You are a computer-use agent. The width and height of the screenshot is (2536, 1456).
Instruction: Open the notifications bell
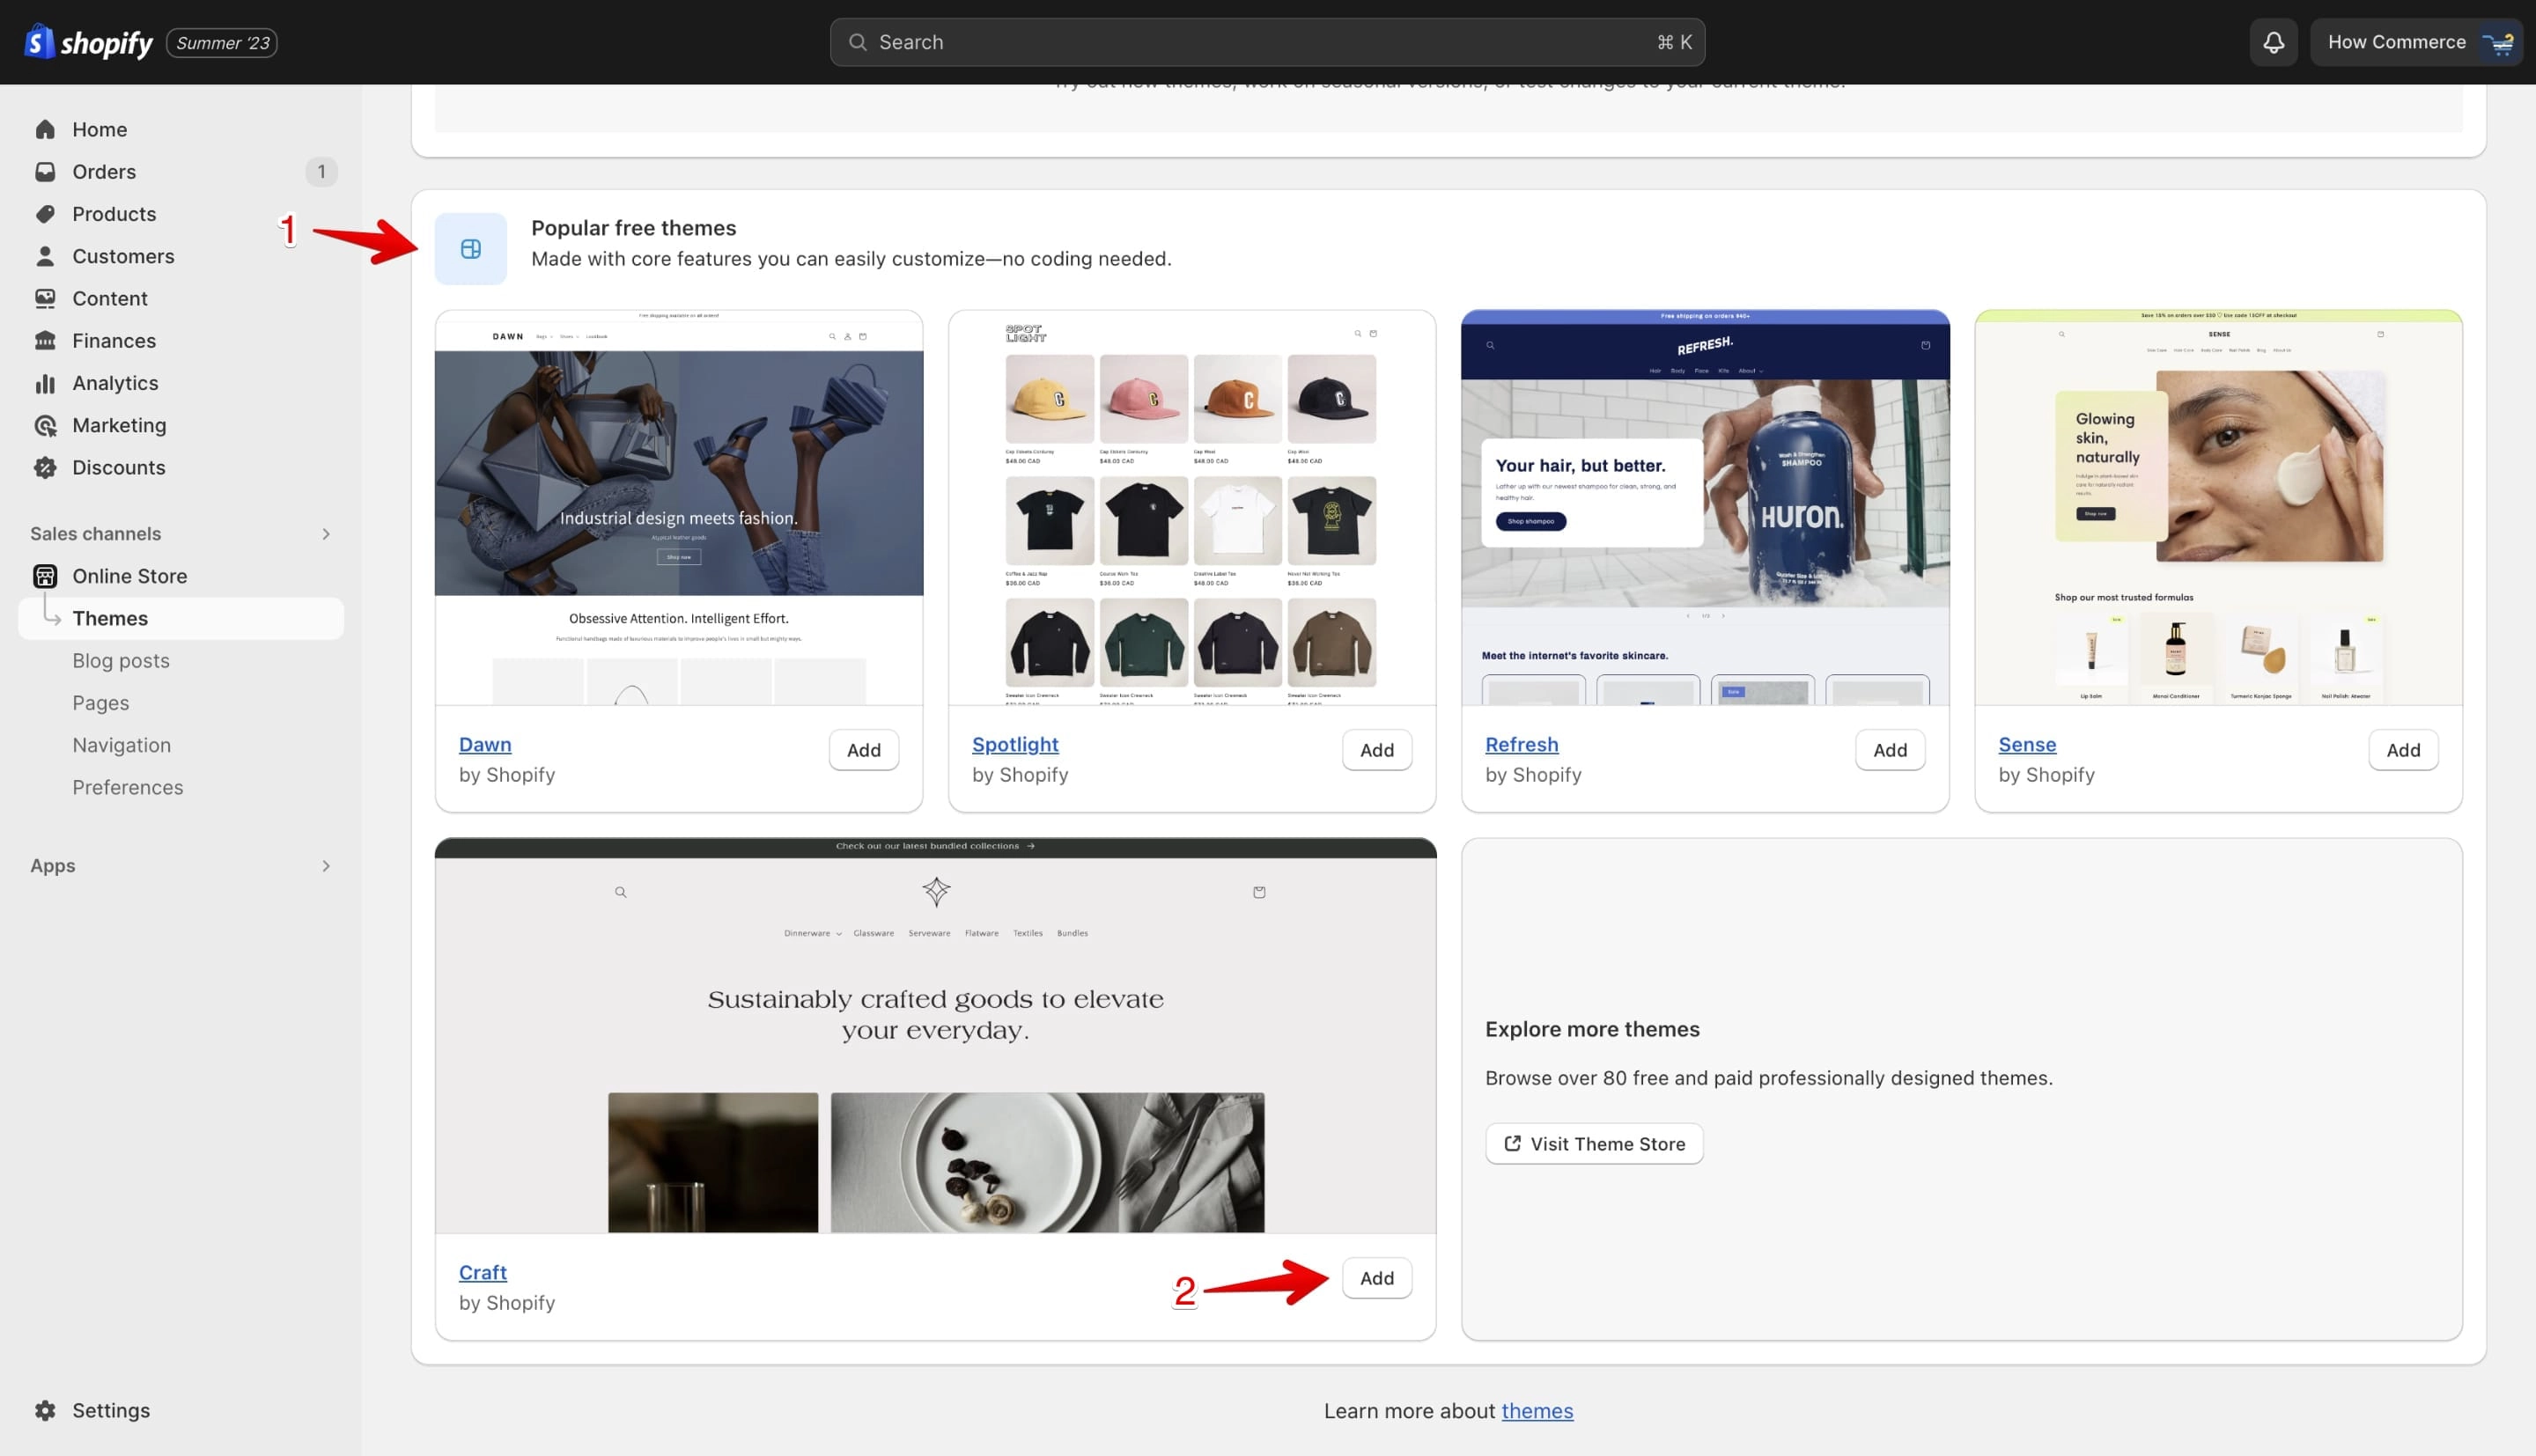(x=2273, y=42)
